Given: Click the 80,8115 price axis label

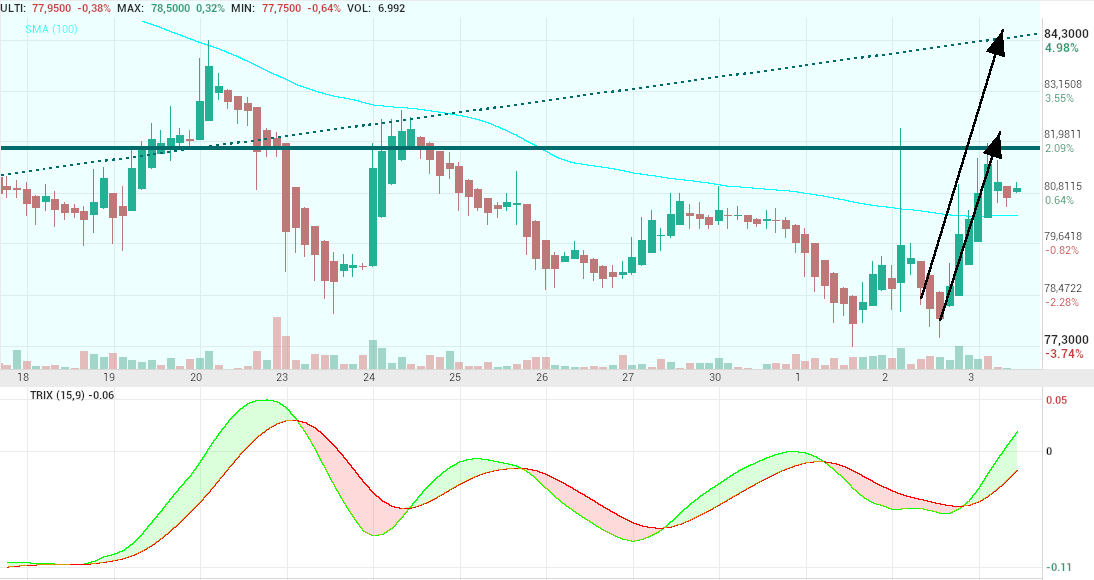Looking at the screenshot, I should click(1063, 186).
